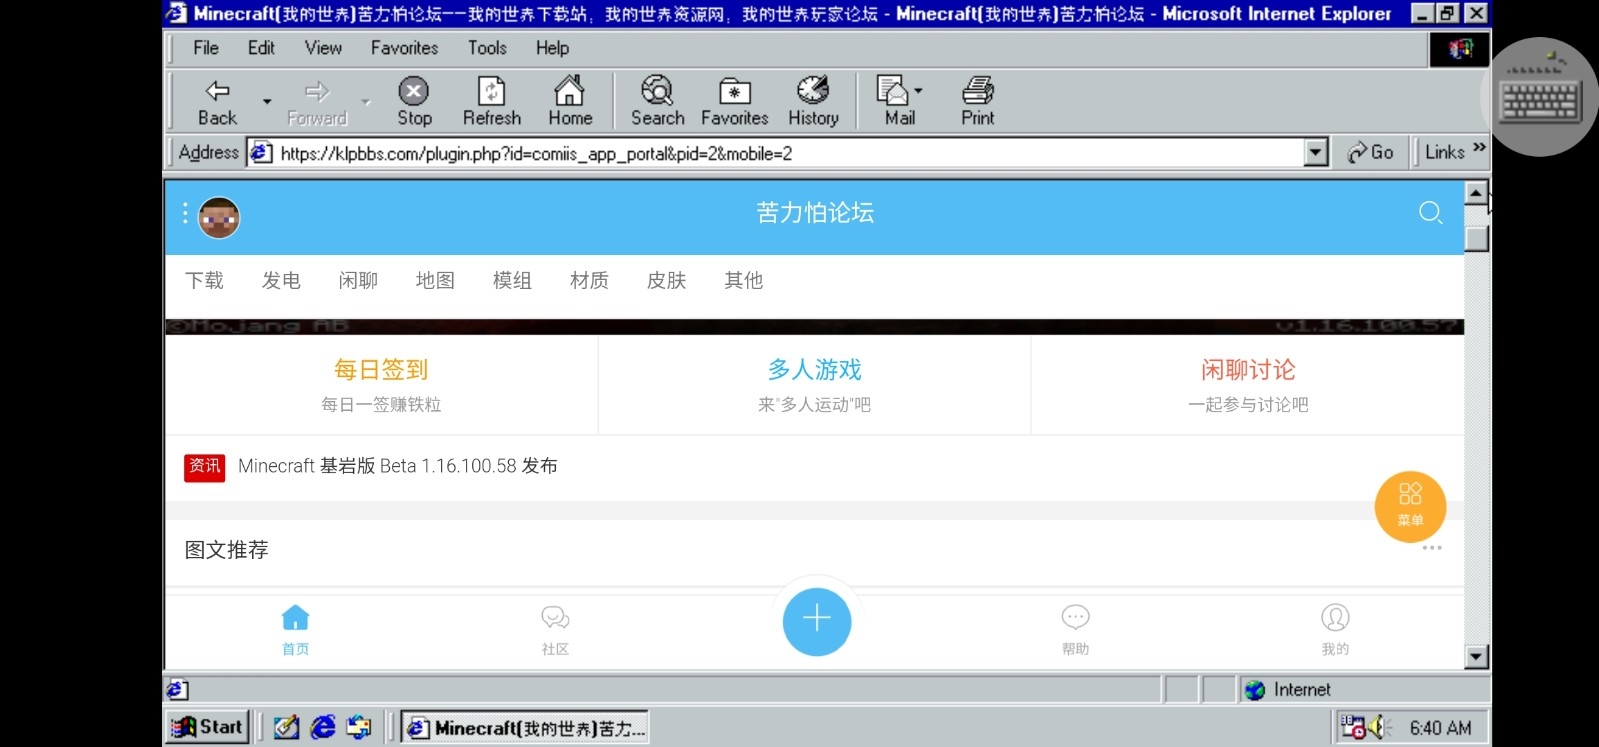Select the 其他 category tab

pyautogui.click(x=743, y=281)
